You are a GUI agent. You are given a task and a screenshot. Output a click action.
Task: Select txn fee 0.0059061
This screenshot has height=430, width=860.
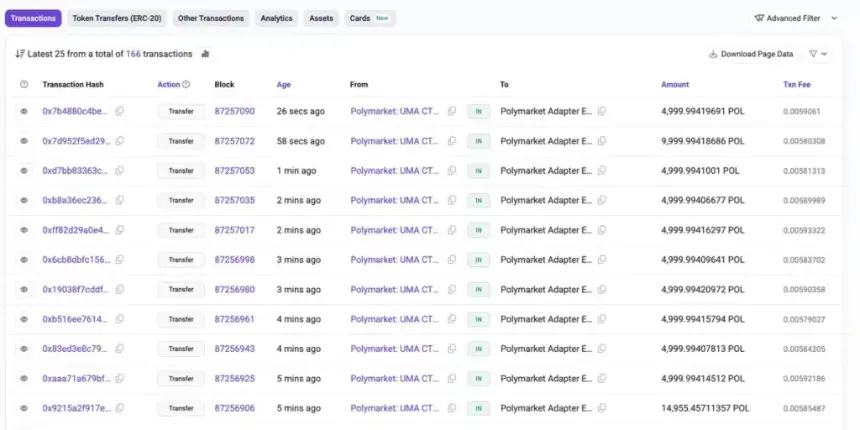[802, 111]
